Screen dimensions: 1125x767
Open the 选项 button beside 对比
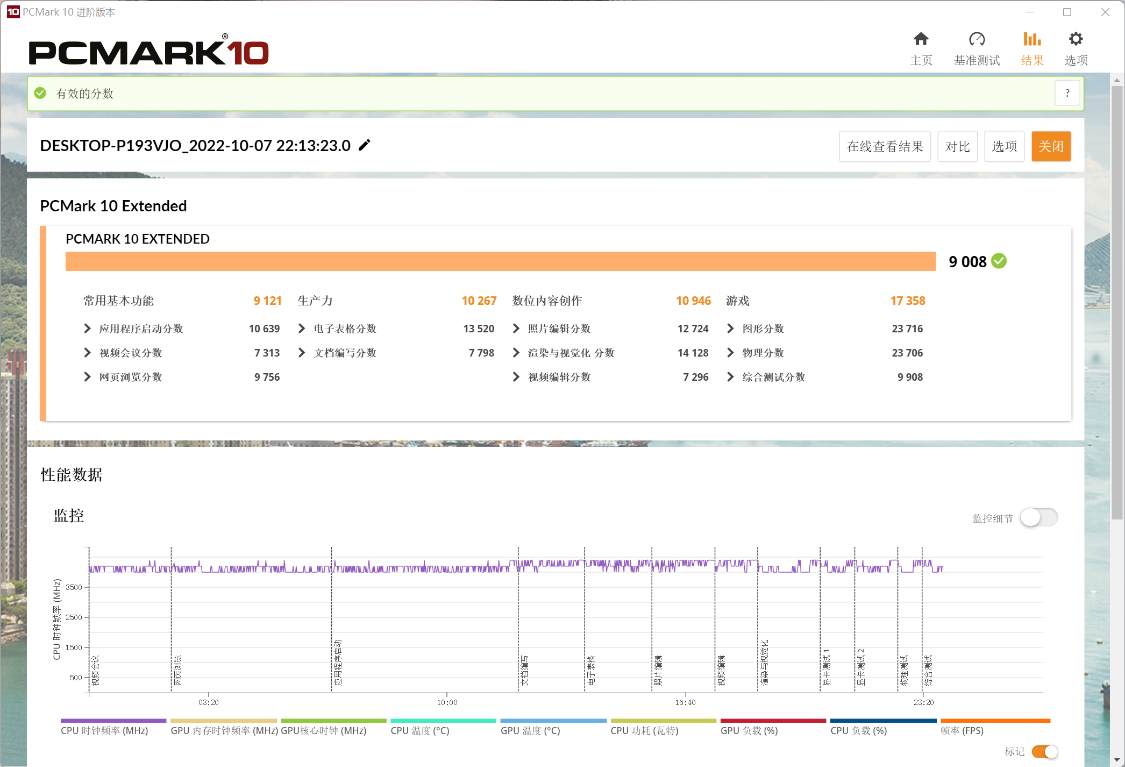(x=1004, y=147)
